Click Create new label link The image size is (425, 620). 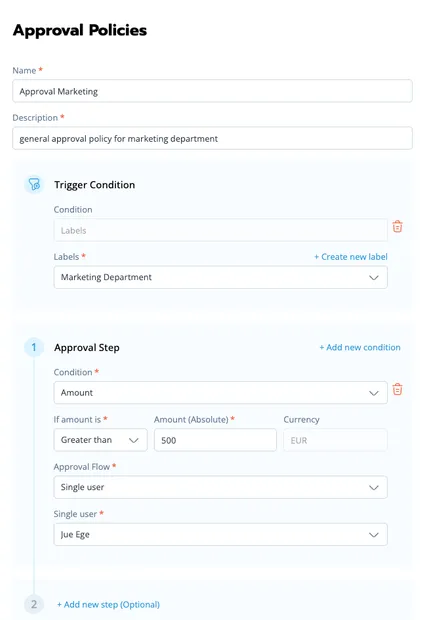[351, 257]
